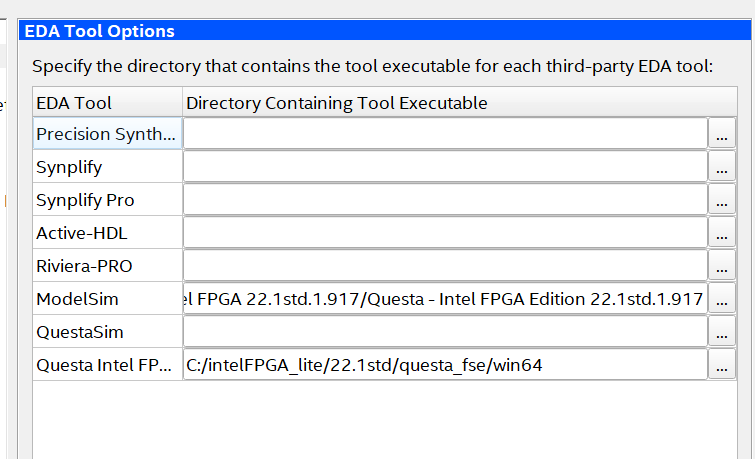Select the Precision Synthesis name cell
Viewport: 755px width, 459px height.
[107, 134]
